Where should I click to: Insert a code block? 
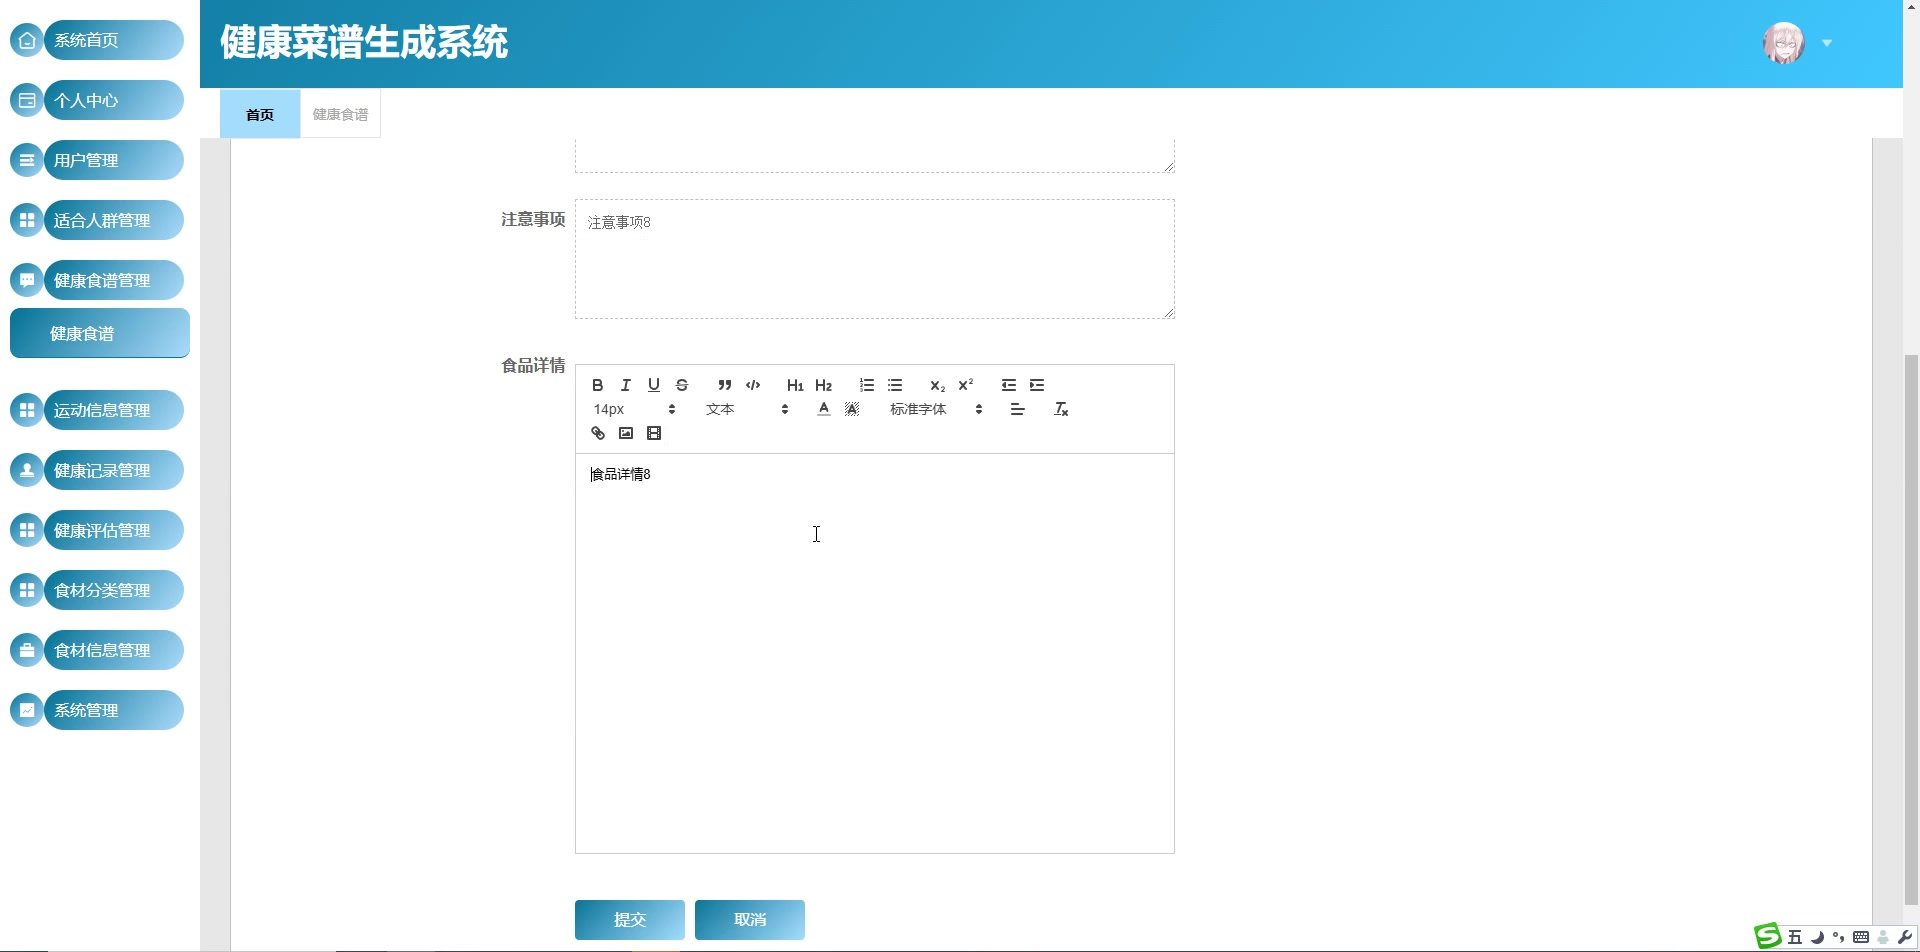tap(753, 385)
